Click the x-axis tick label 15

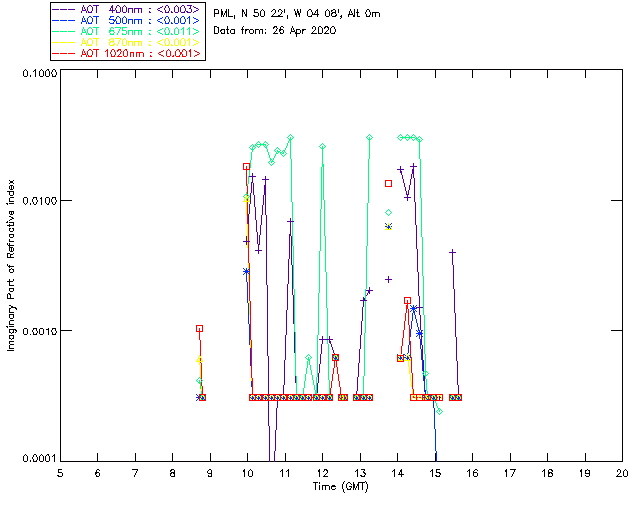click(x=435, y=474)
